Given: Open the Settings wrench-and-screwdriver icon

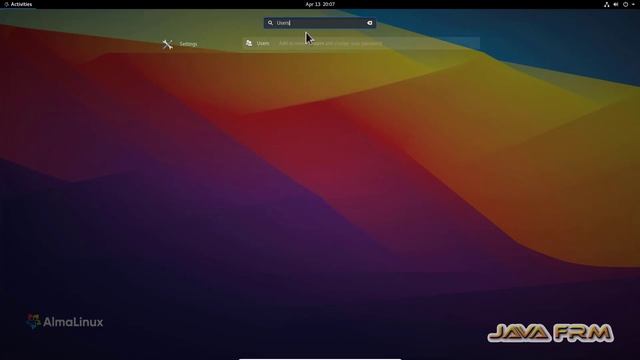Looking at the screenshot, I should (167, 44).
